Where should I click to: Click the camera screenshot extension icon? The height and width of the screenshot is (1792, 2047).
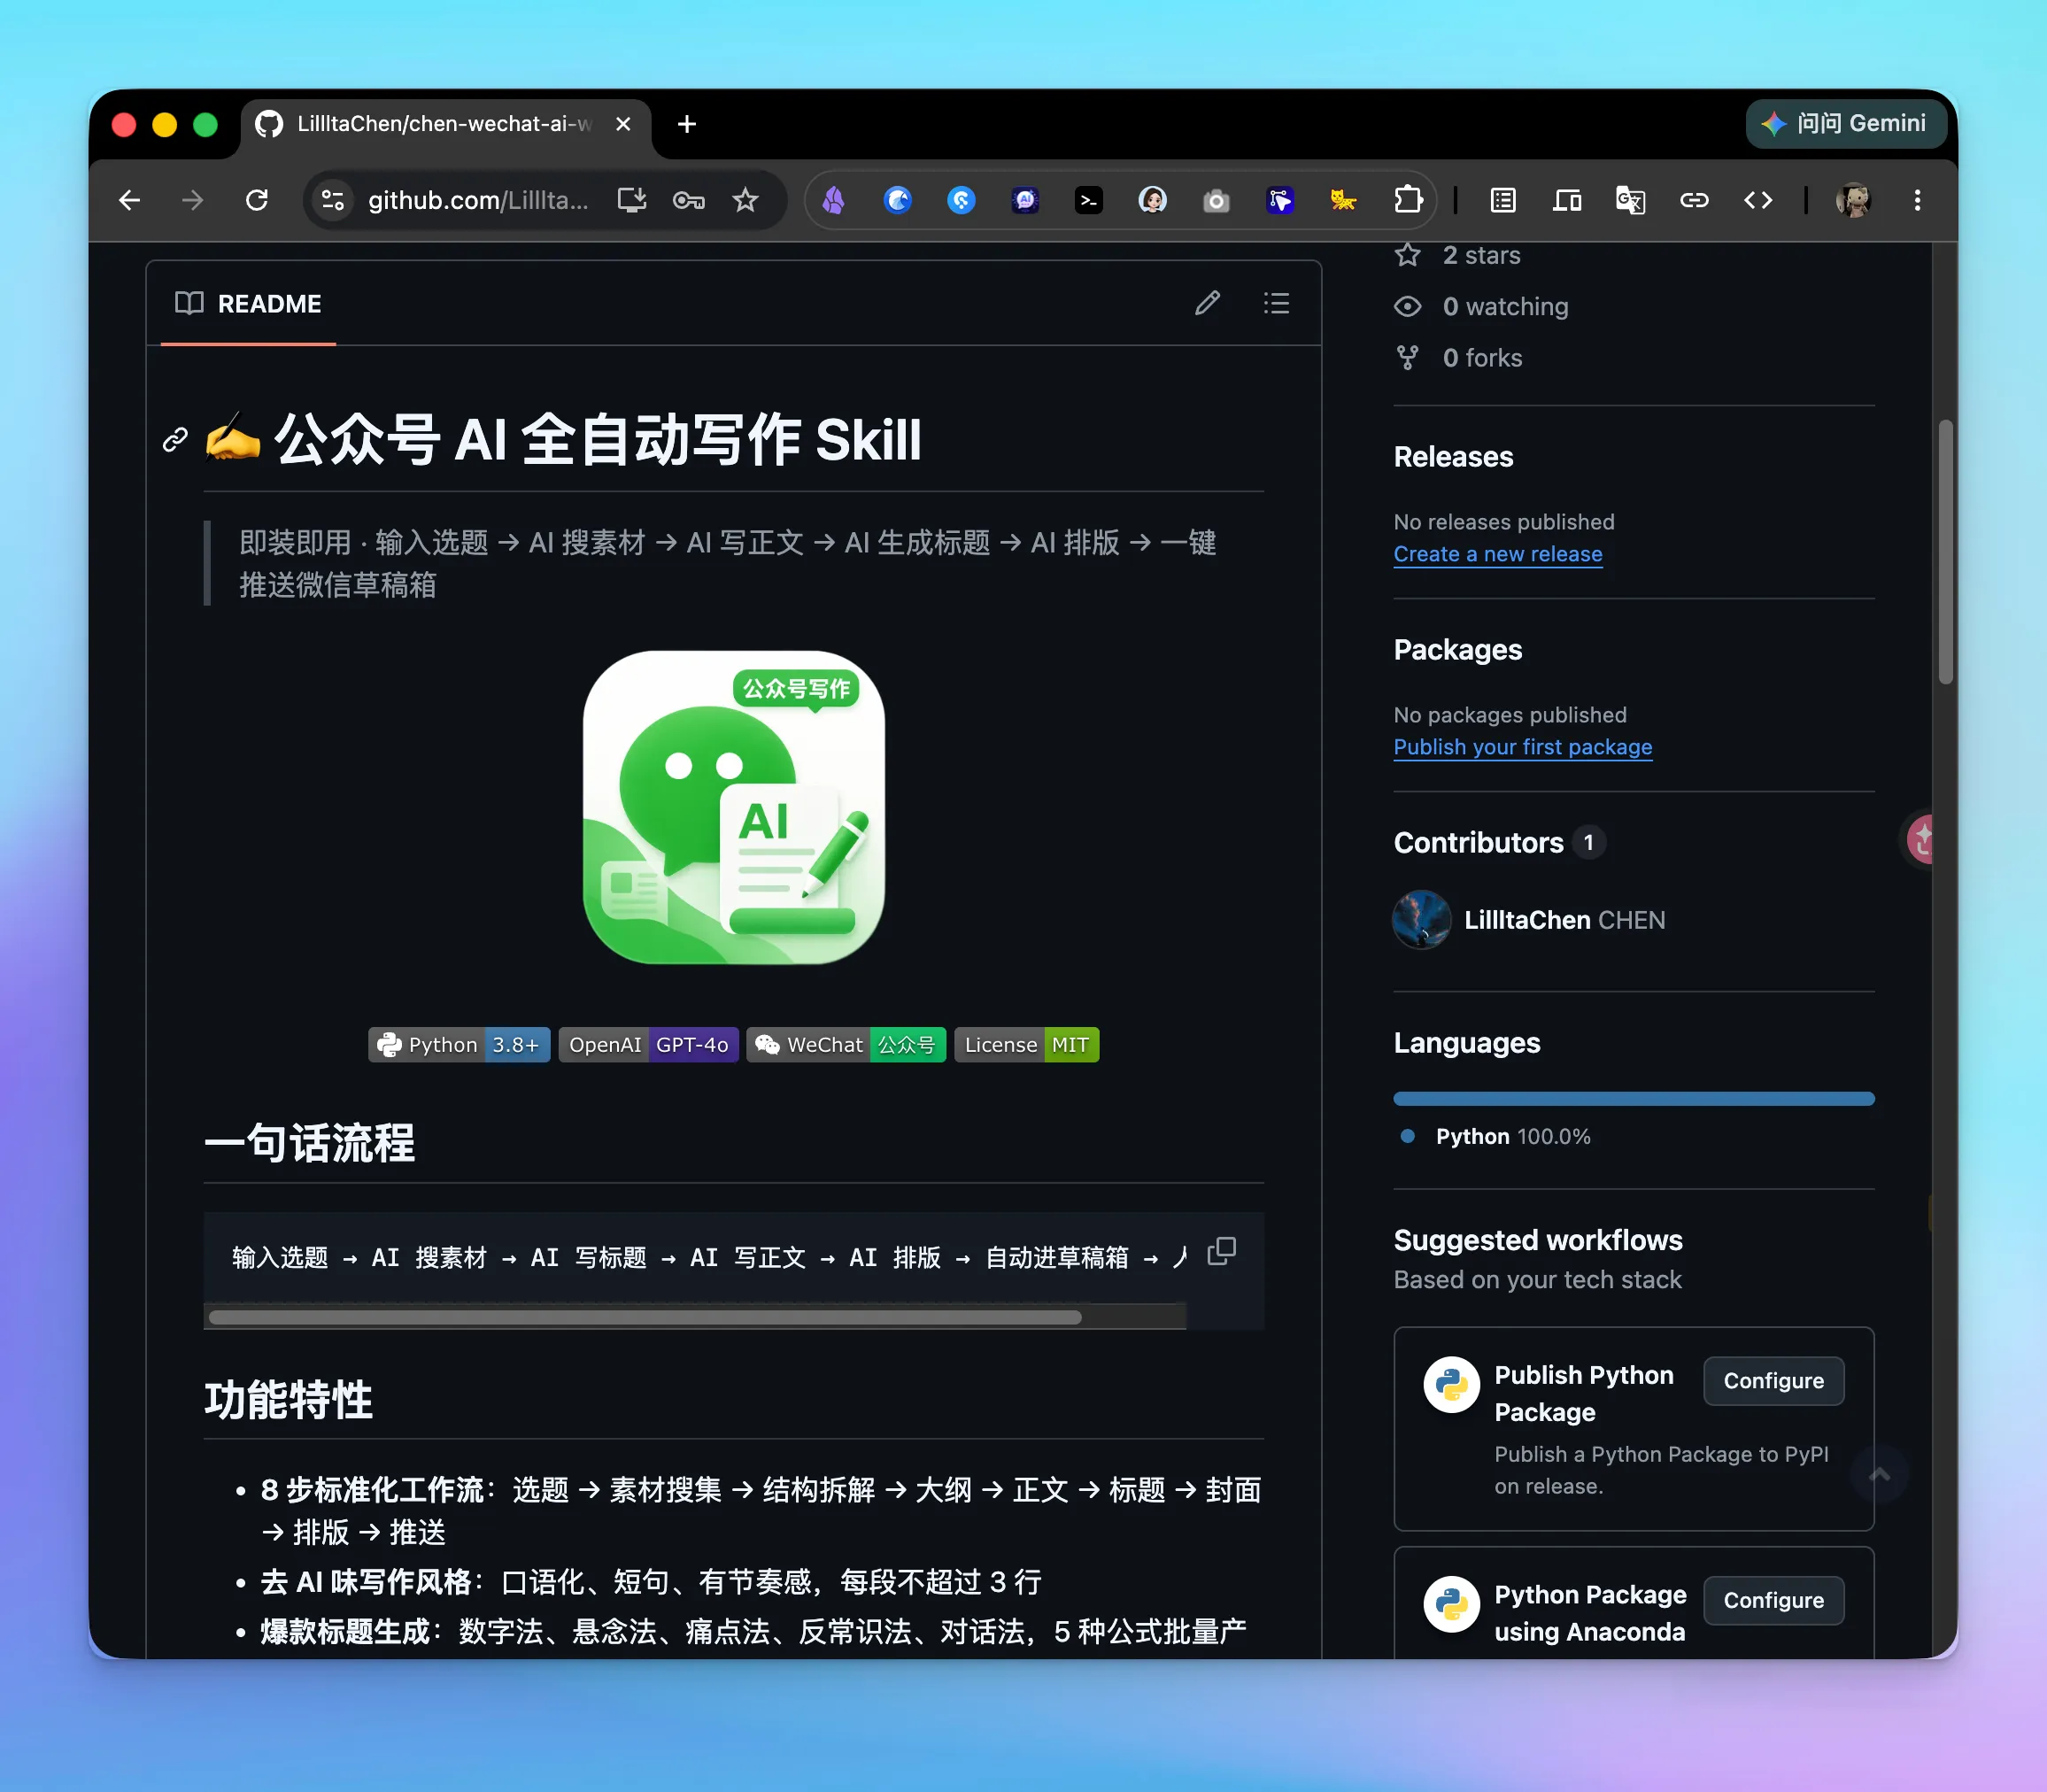(x=1215, y=200)
